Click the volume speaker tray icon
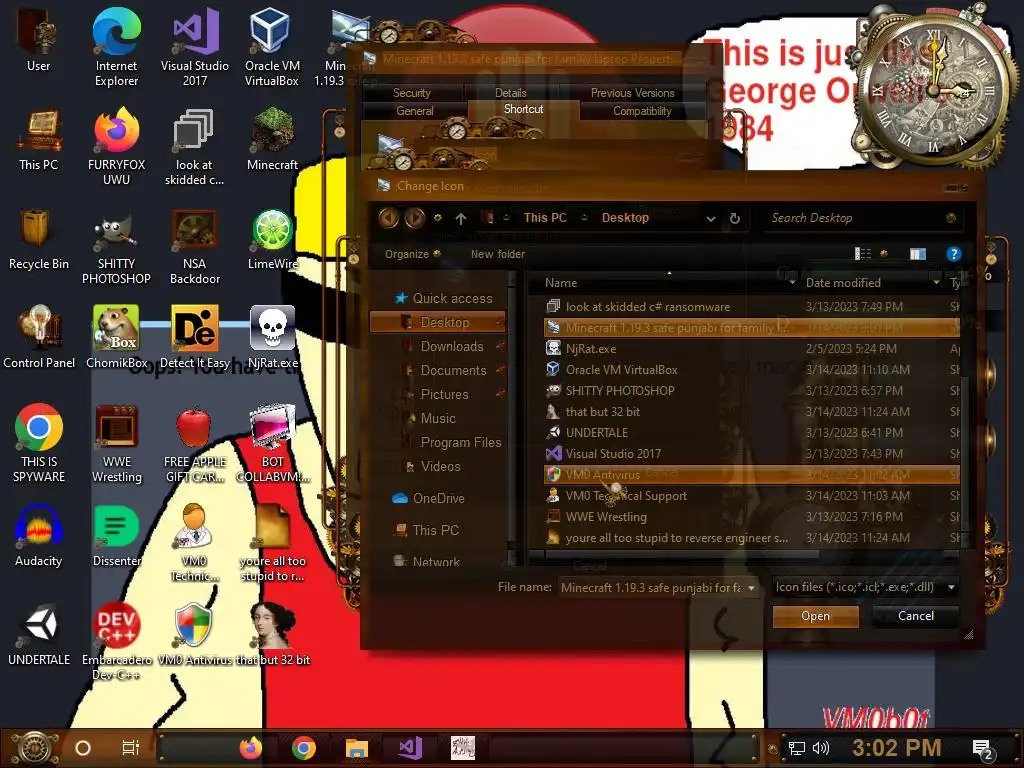Viewport: 1024px width, 768px height. point(820,748)
